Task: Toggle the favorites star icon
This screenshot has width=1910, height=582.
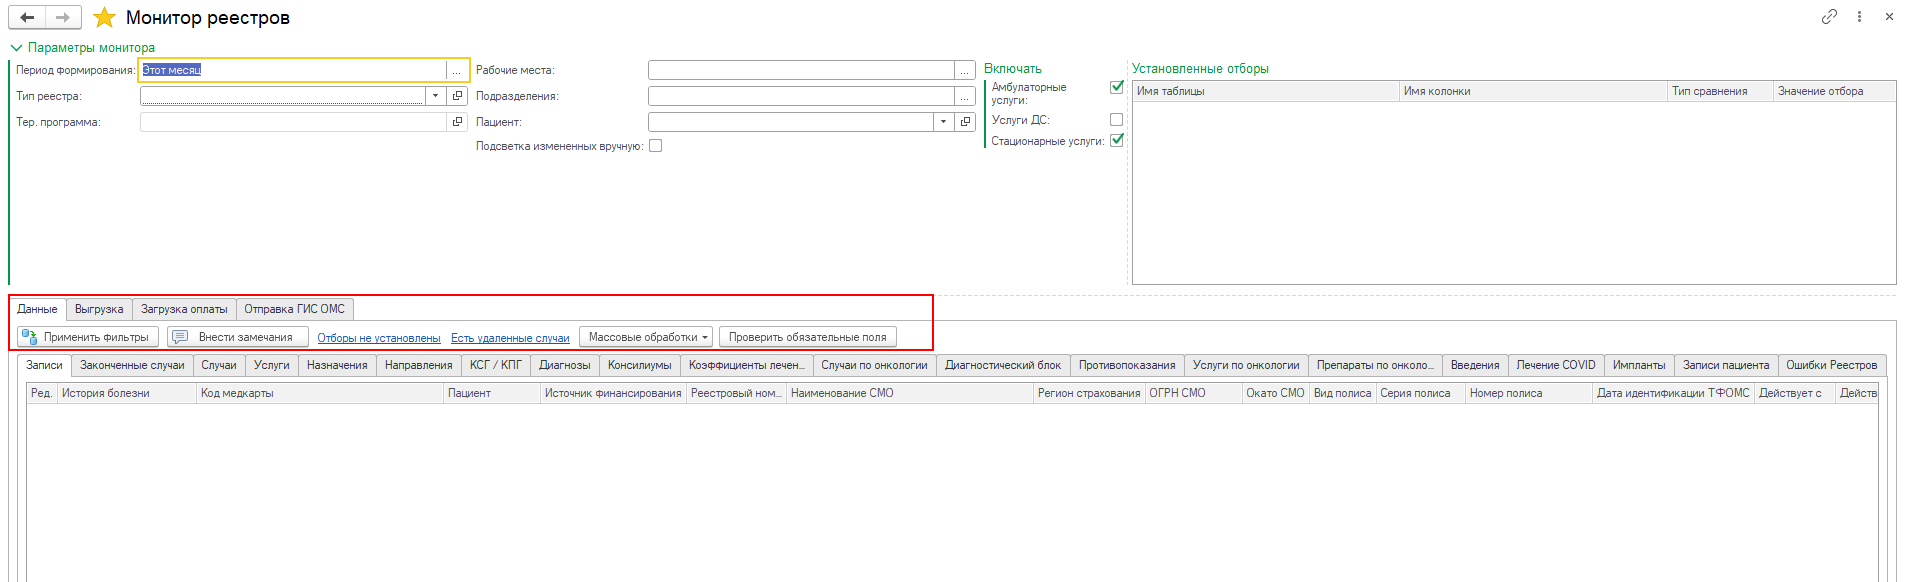Action: 104,18
